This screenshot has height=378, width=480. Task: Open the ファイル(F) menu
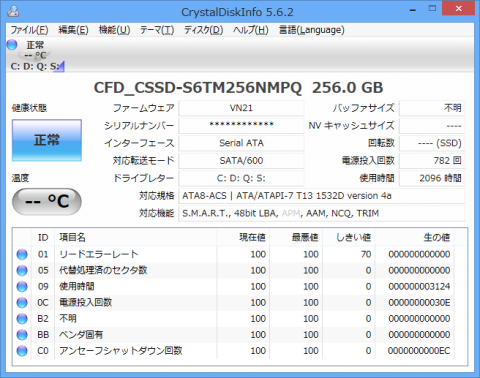tap(29, 30)
